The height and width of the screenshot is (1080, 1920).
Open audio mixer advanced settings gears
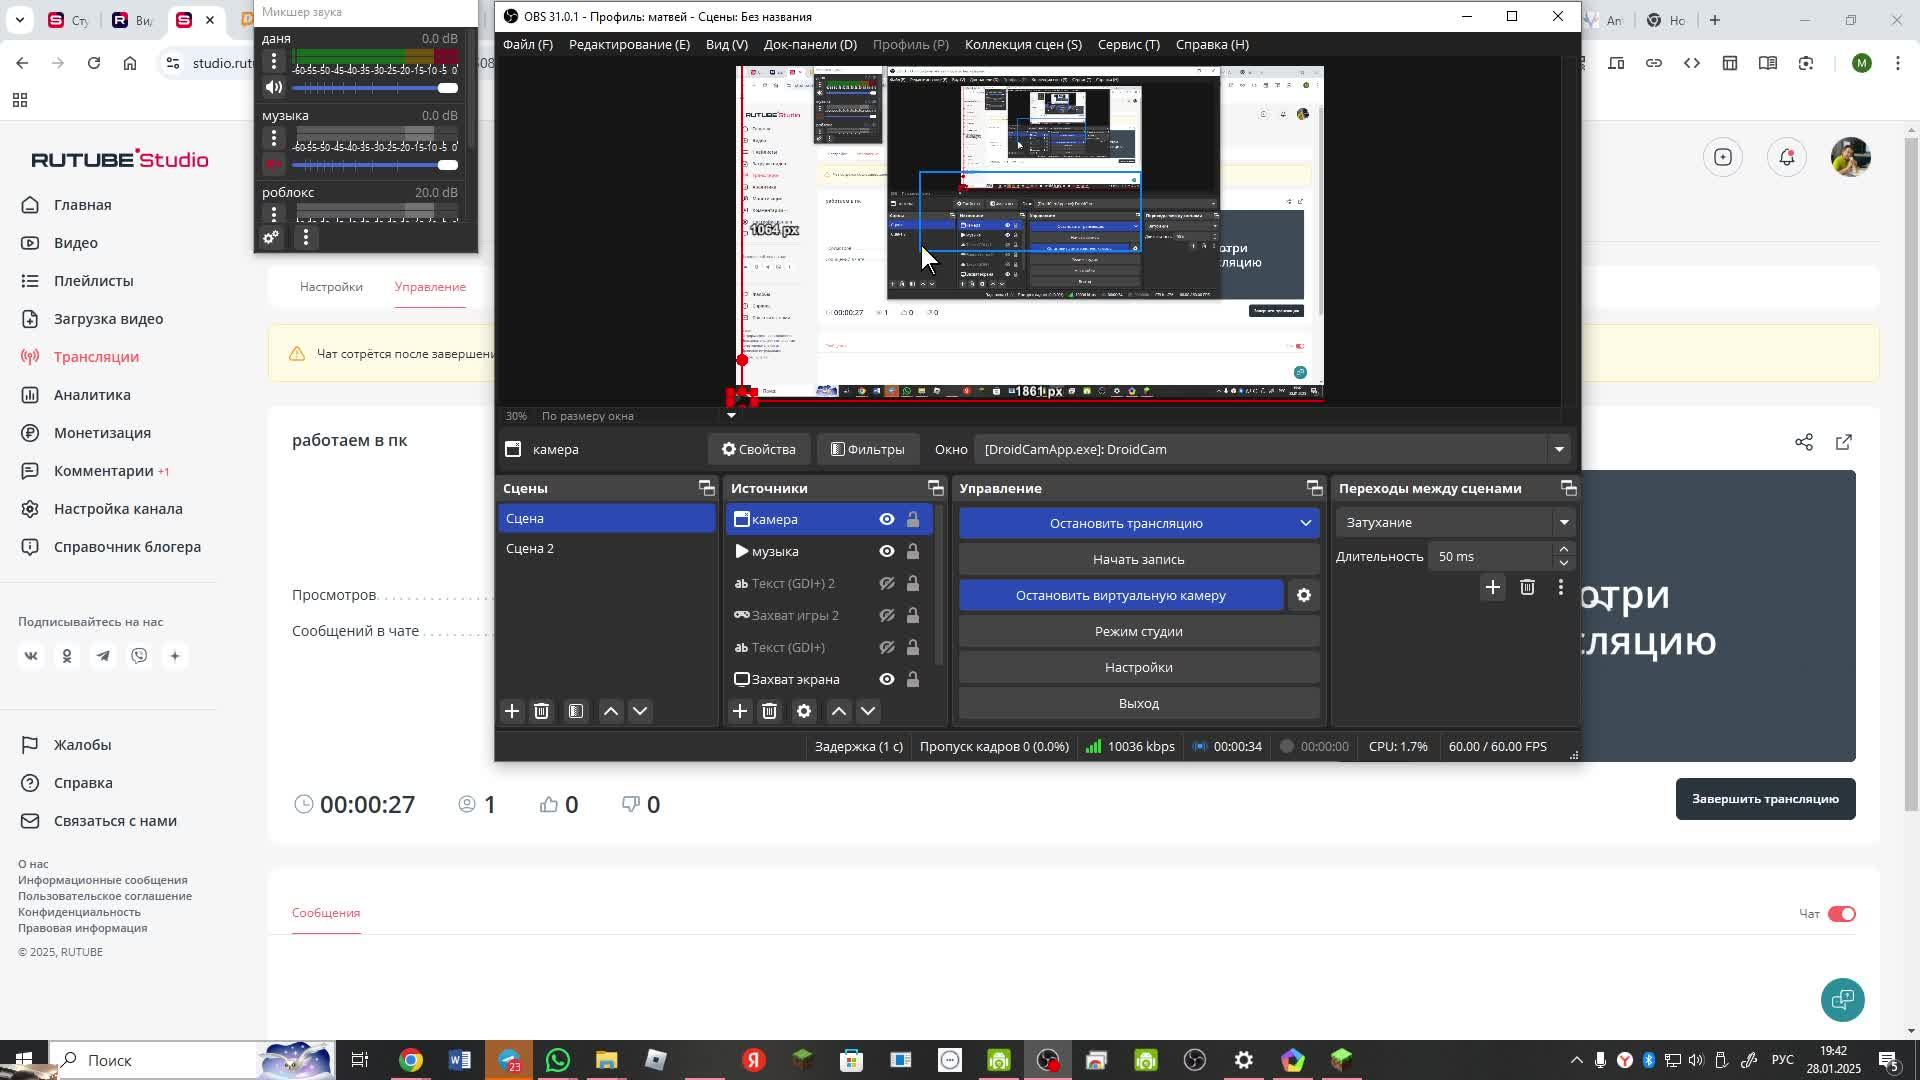click(271, 238)
